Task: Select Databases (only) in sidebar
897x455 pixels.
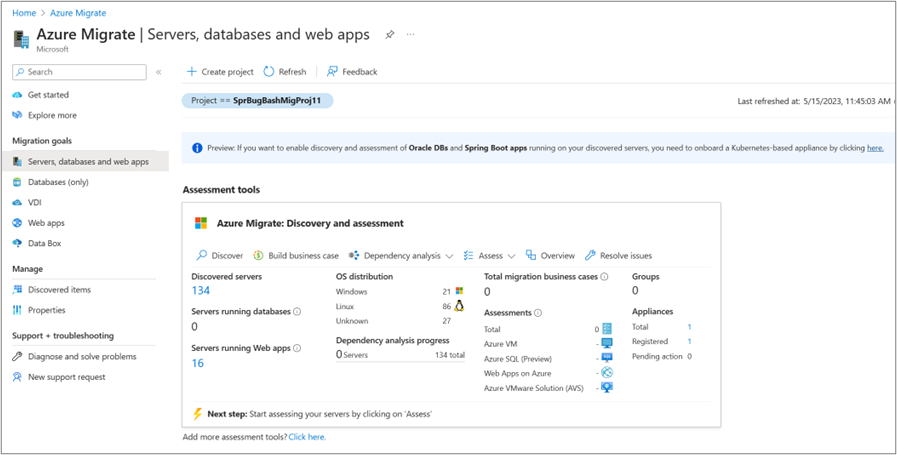Action: 58,182
